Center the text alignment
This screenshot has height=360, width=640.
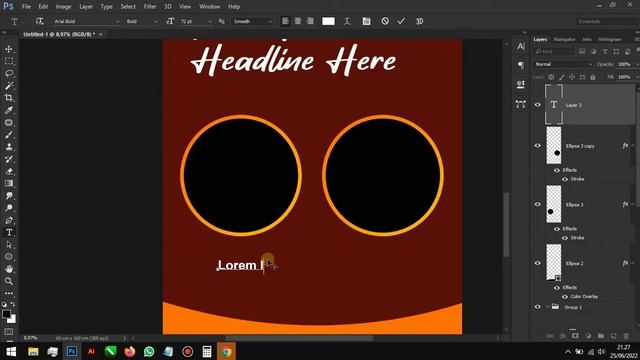pos(298,21)
